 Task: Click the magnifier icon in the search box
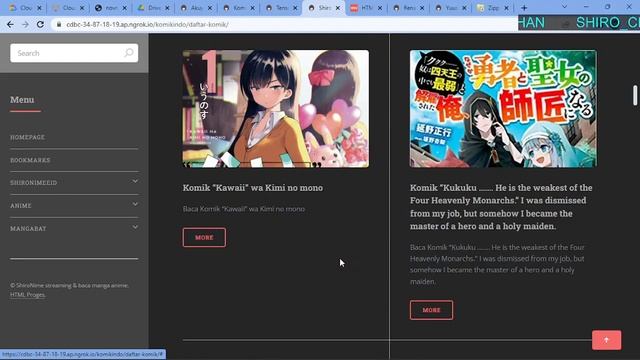coord(129,53)
